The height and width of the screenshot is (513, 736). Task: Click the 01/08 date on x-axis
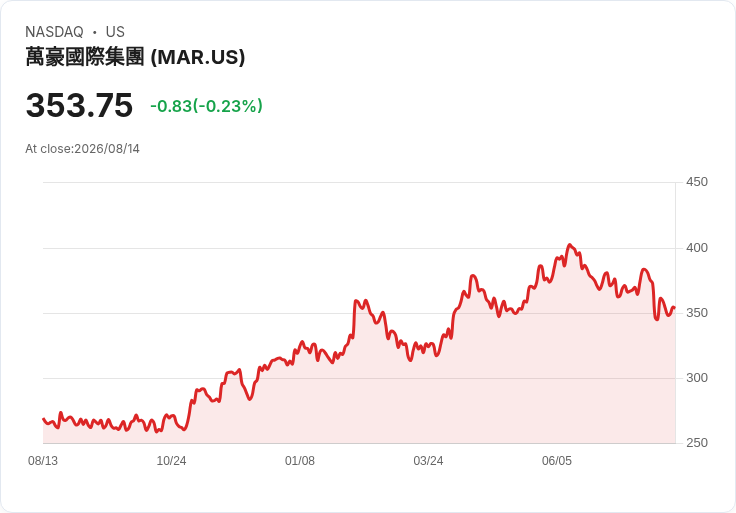299,461
